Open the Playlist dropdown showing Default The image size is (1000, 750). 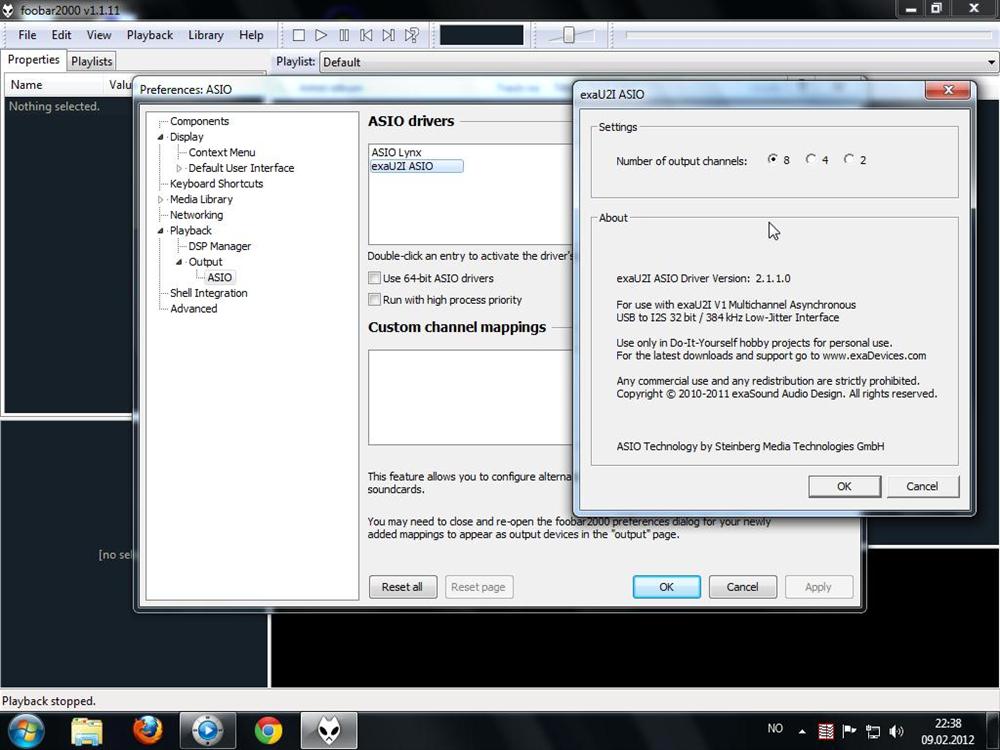[658, 62]
